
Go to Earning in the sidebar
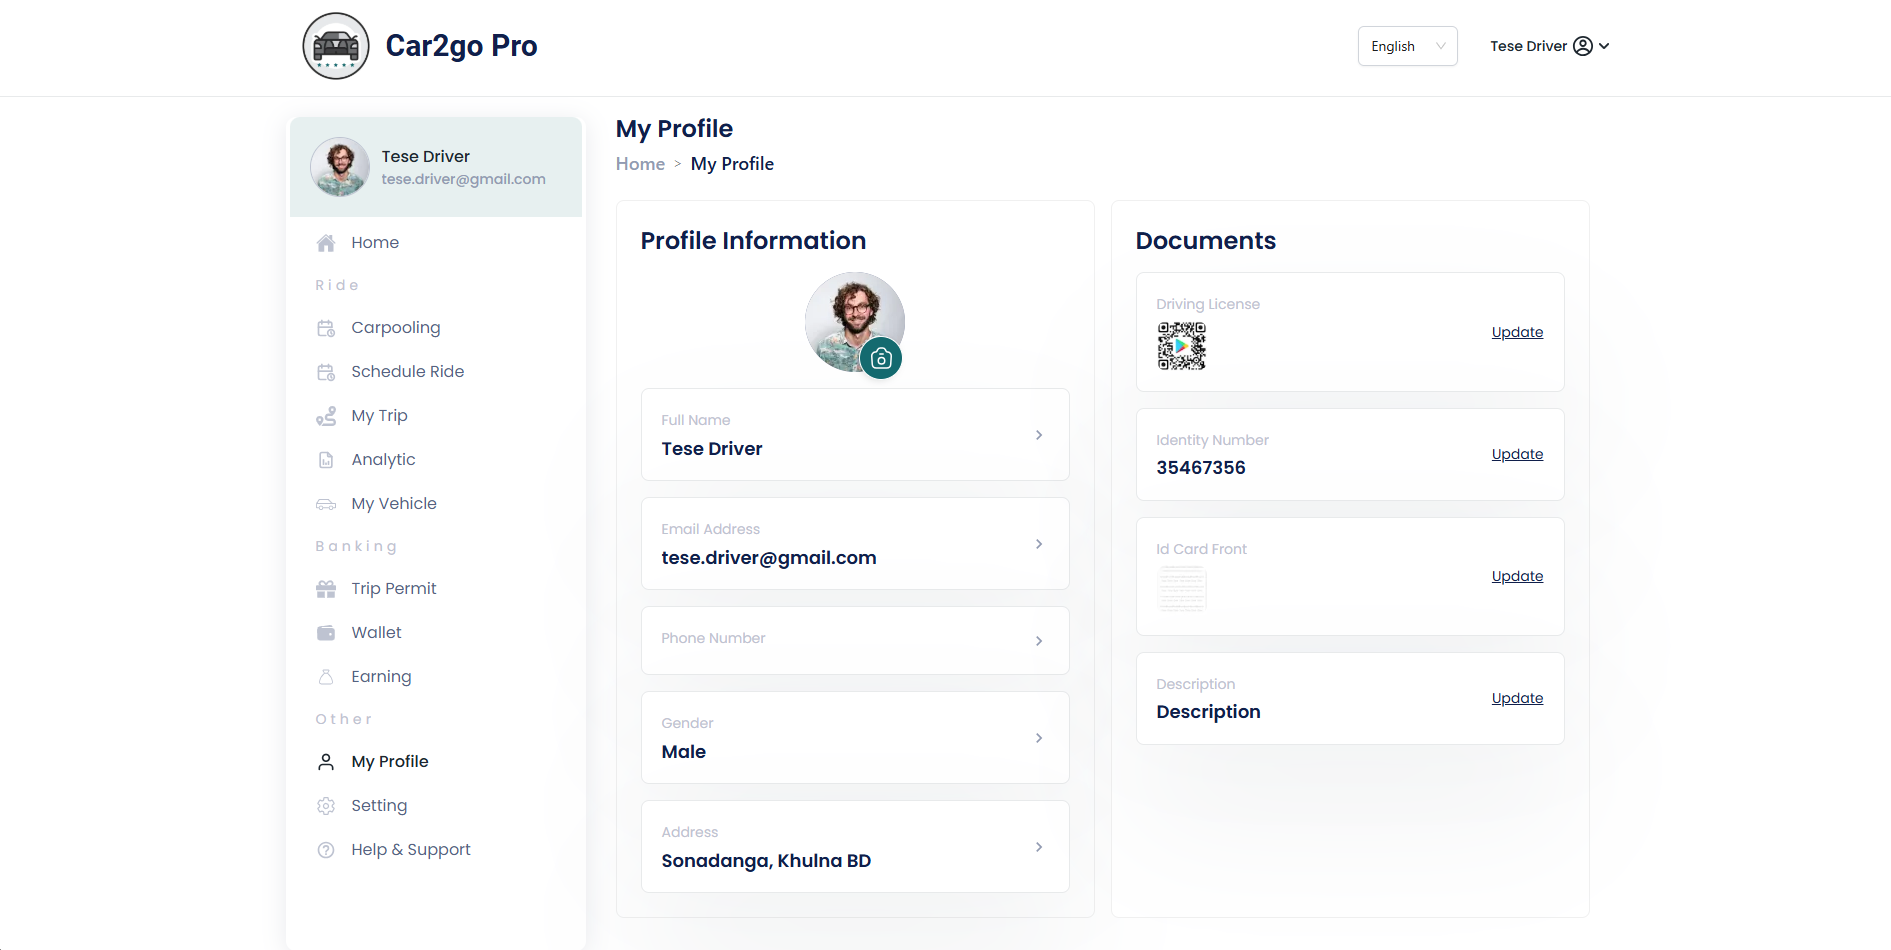pos(381,677)
